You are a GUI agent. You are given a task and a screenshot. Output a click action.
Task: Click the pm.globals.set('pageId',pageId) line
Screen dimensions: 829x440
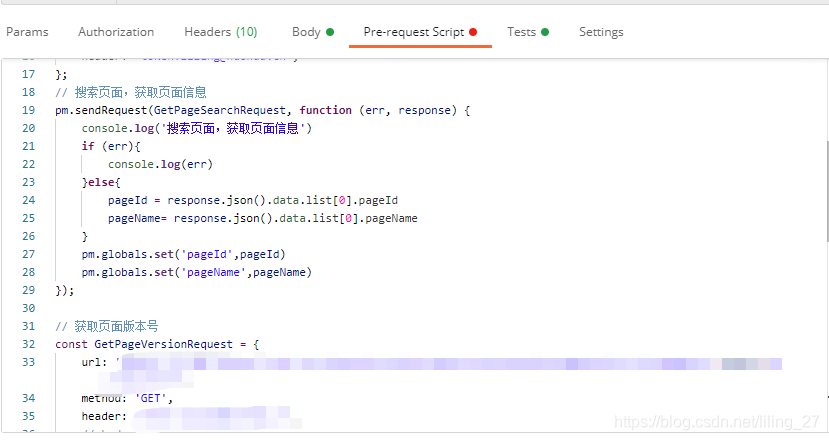pos(183,254)
